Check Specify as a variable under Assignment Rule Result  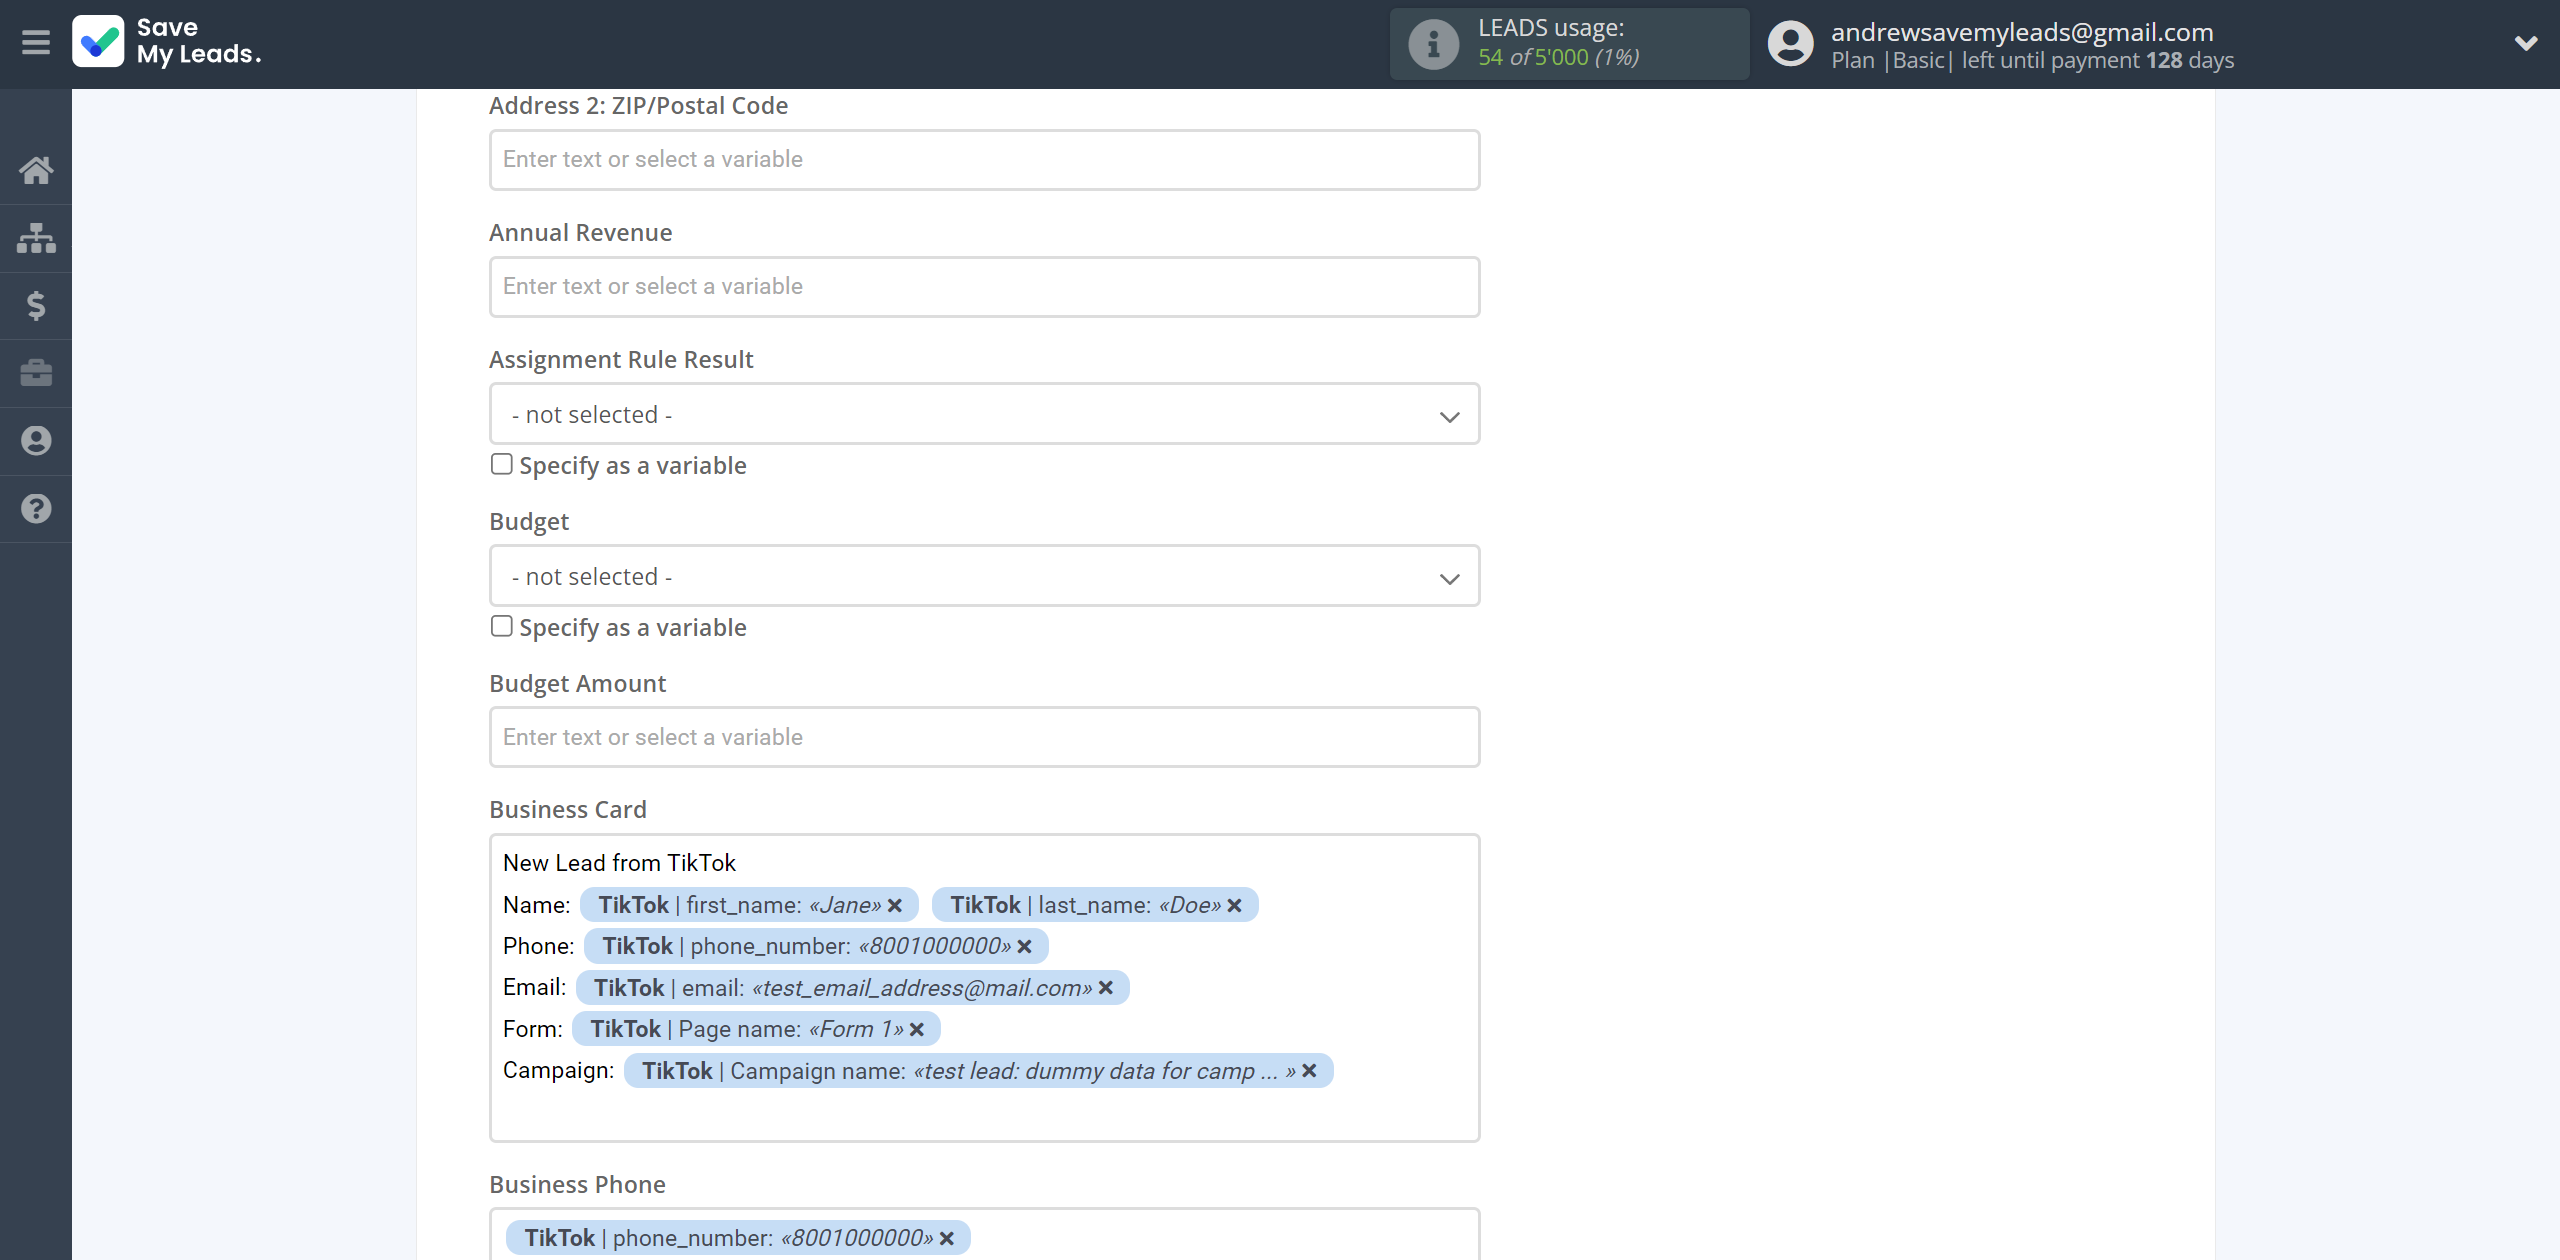[502, 464]
